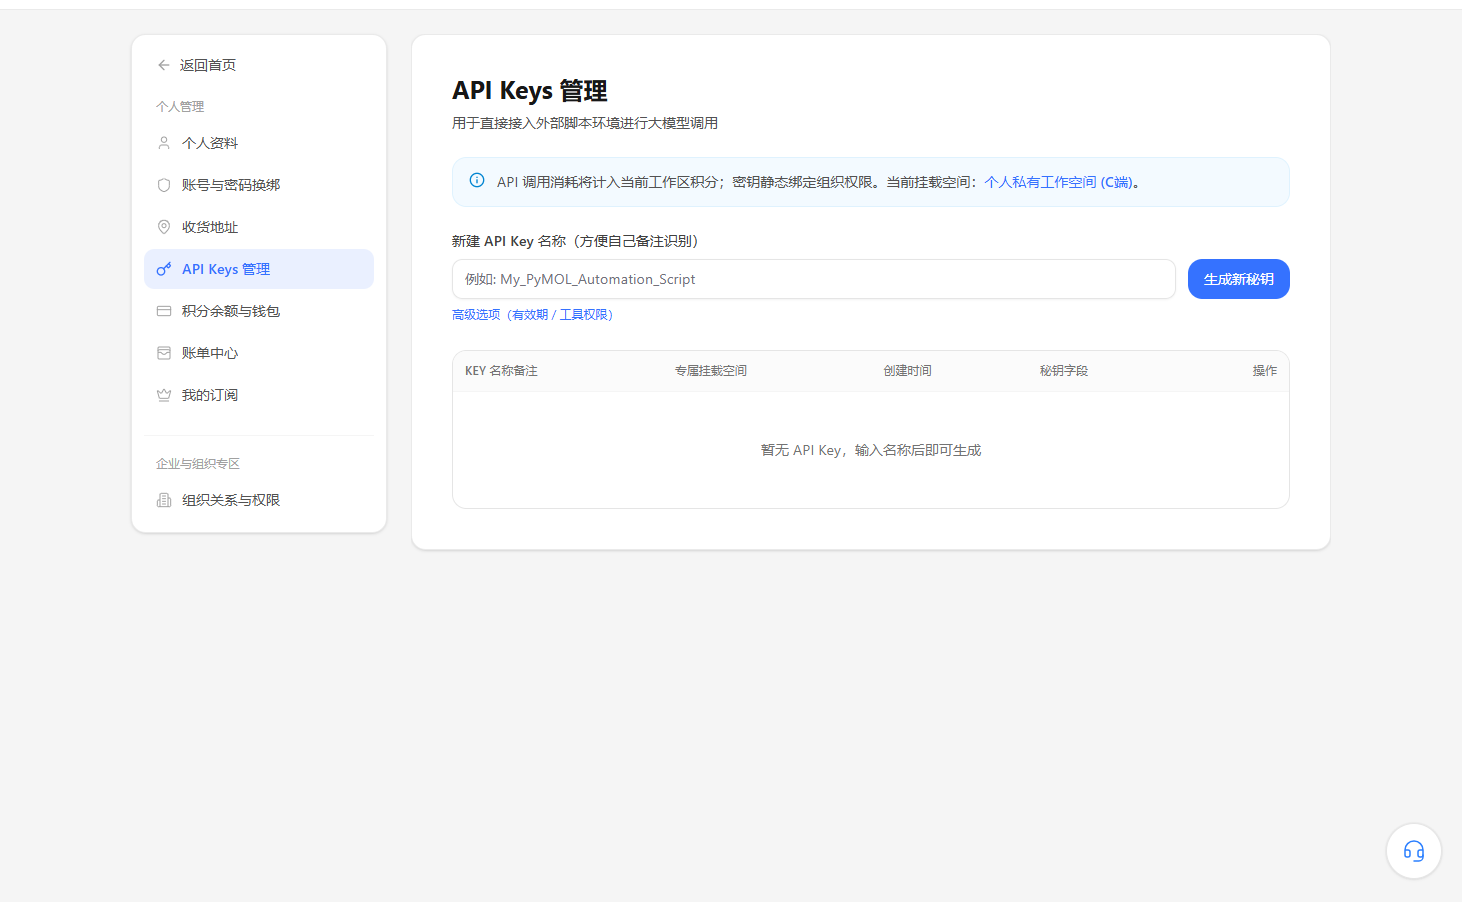
Task: Open 个人资料 menu item
Action: 259,143
